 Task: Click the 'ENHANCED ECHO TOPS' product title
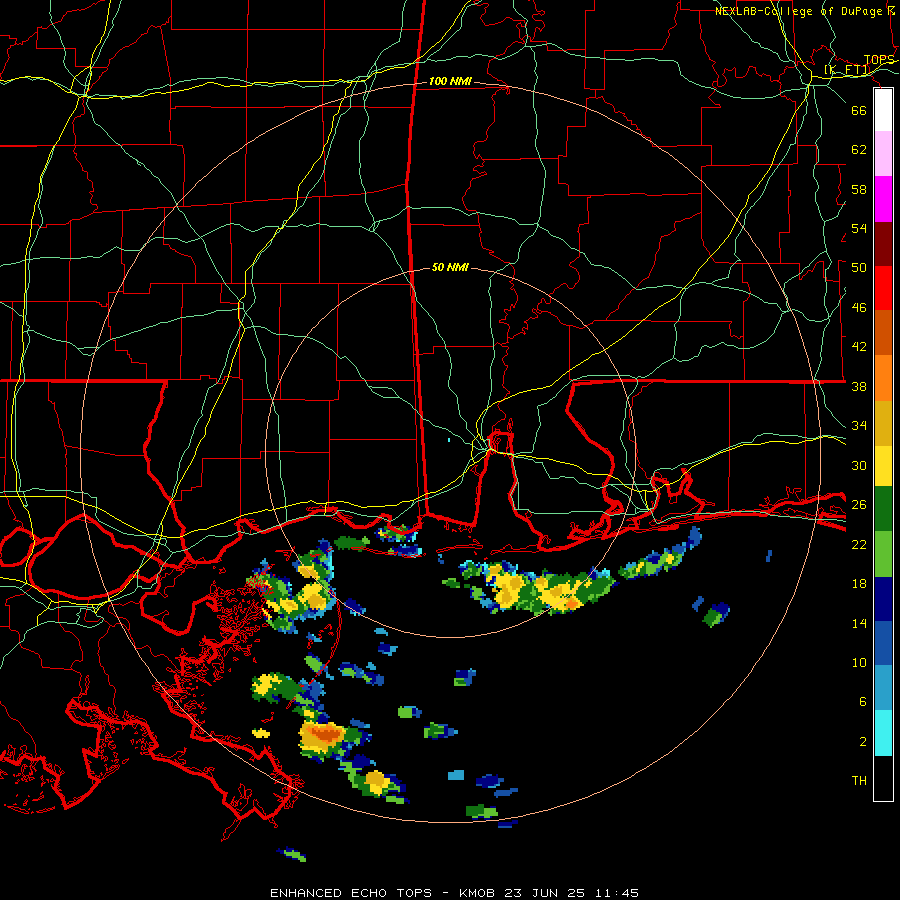coord(351,893)
